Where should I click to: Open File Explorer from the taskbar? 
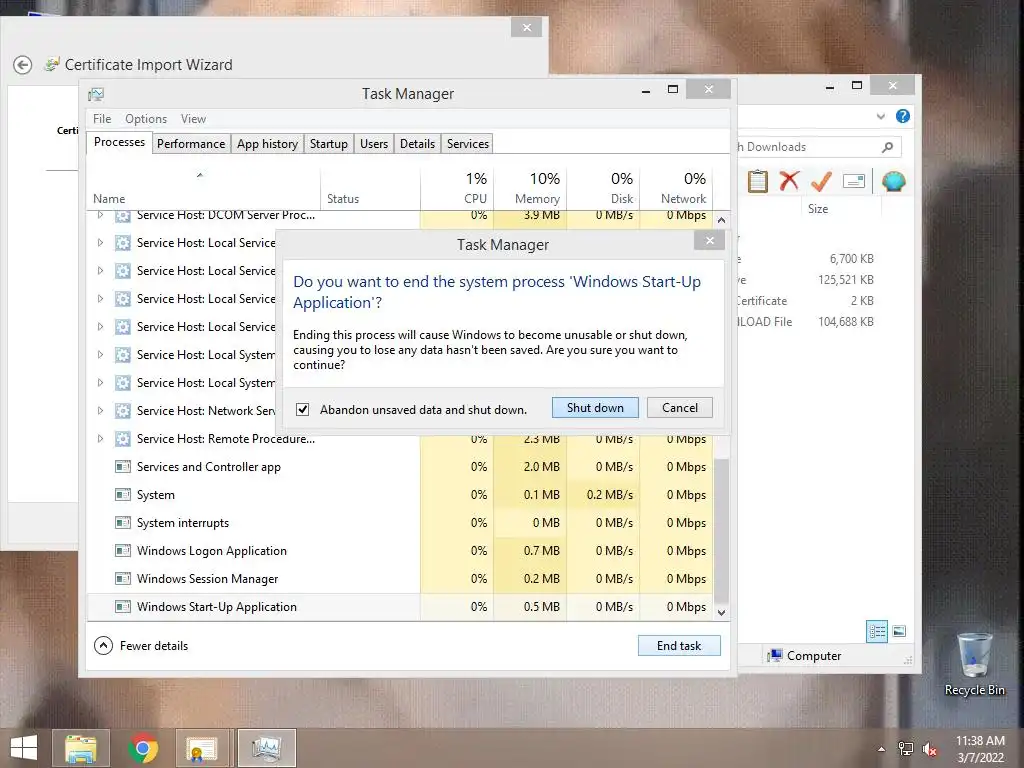[81, 748]
